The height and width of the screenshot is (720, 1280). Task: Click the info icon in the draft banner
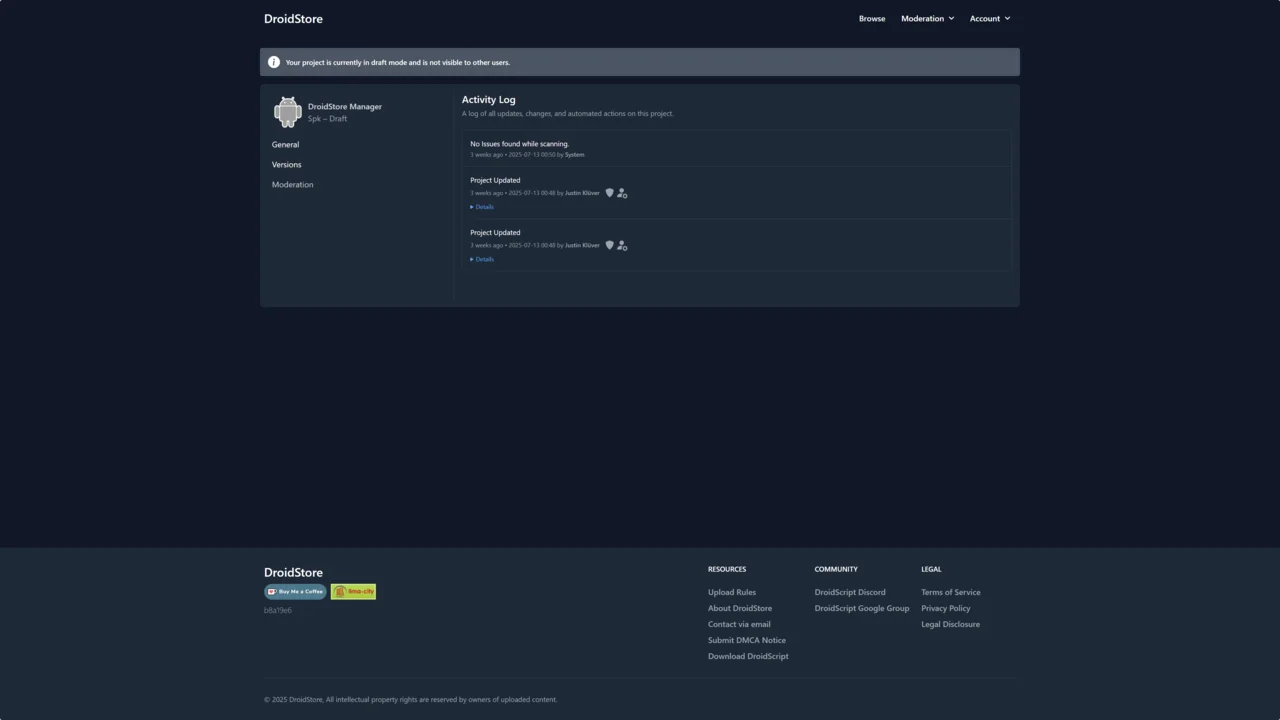pyautogui.click(x=274, y=62)
